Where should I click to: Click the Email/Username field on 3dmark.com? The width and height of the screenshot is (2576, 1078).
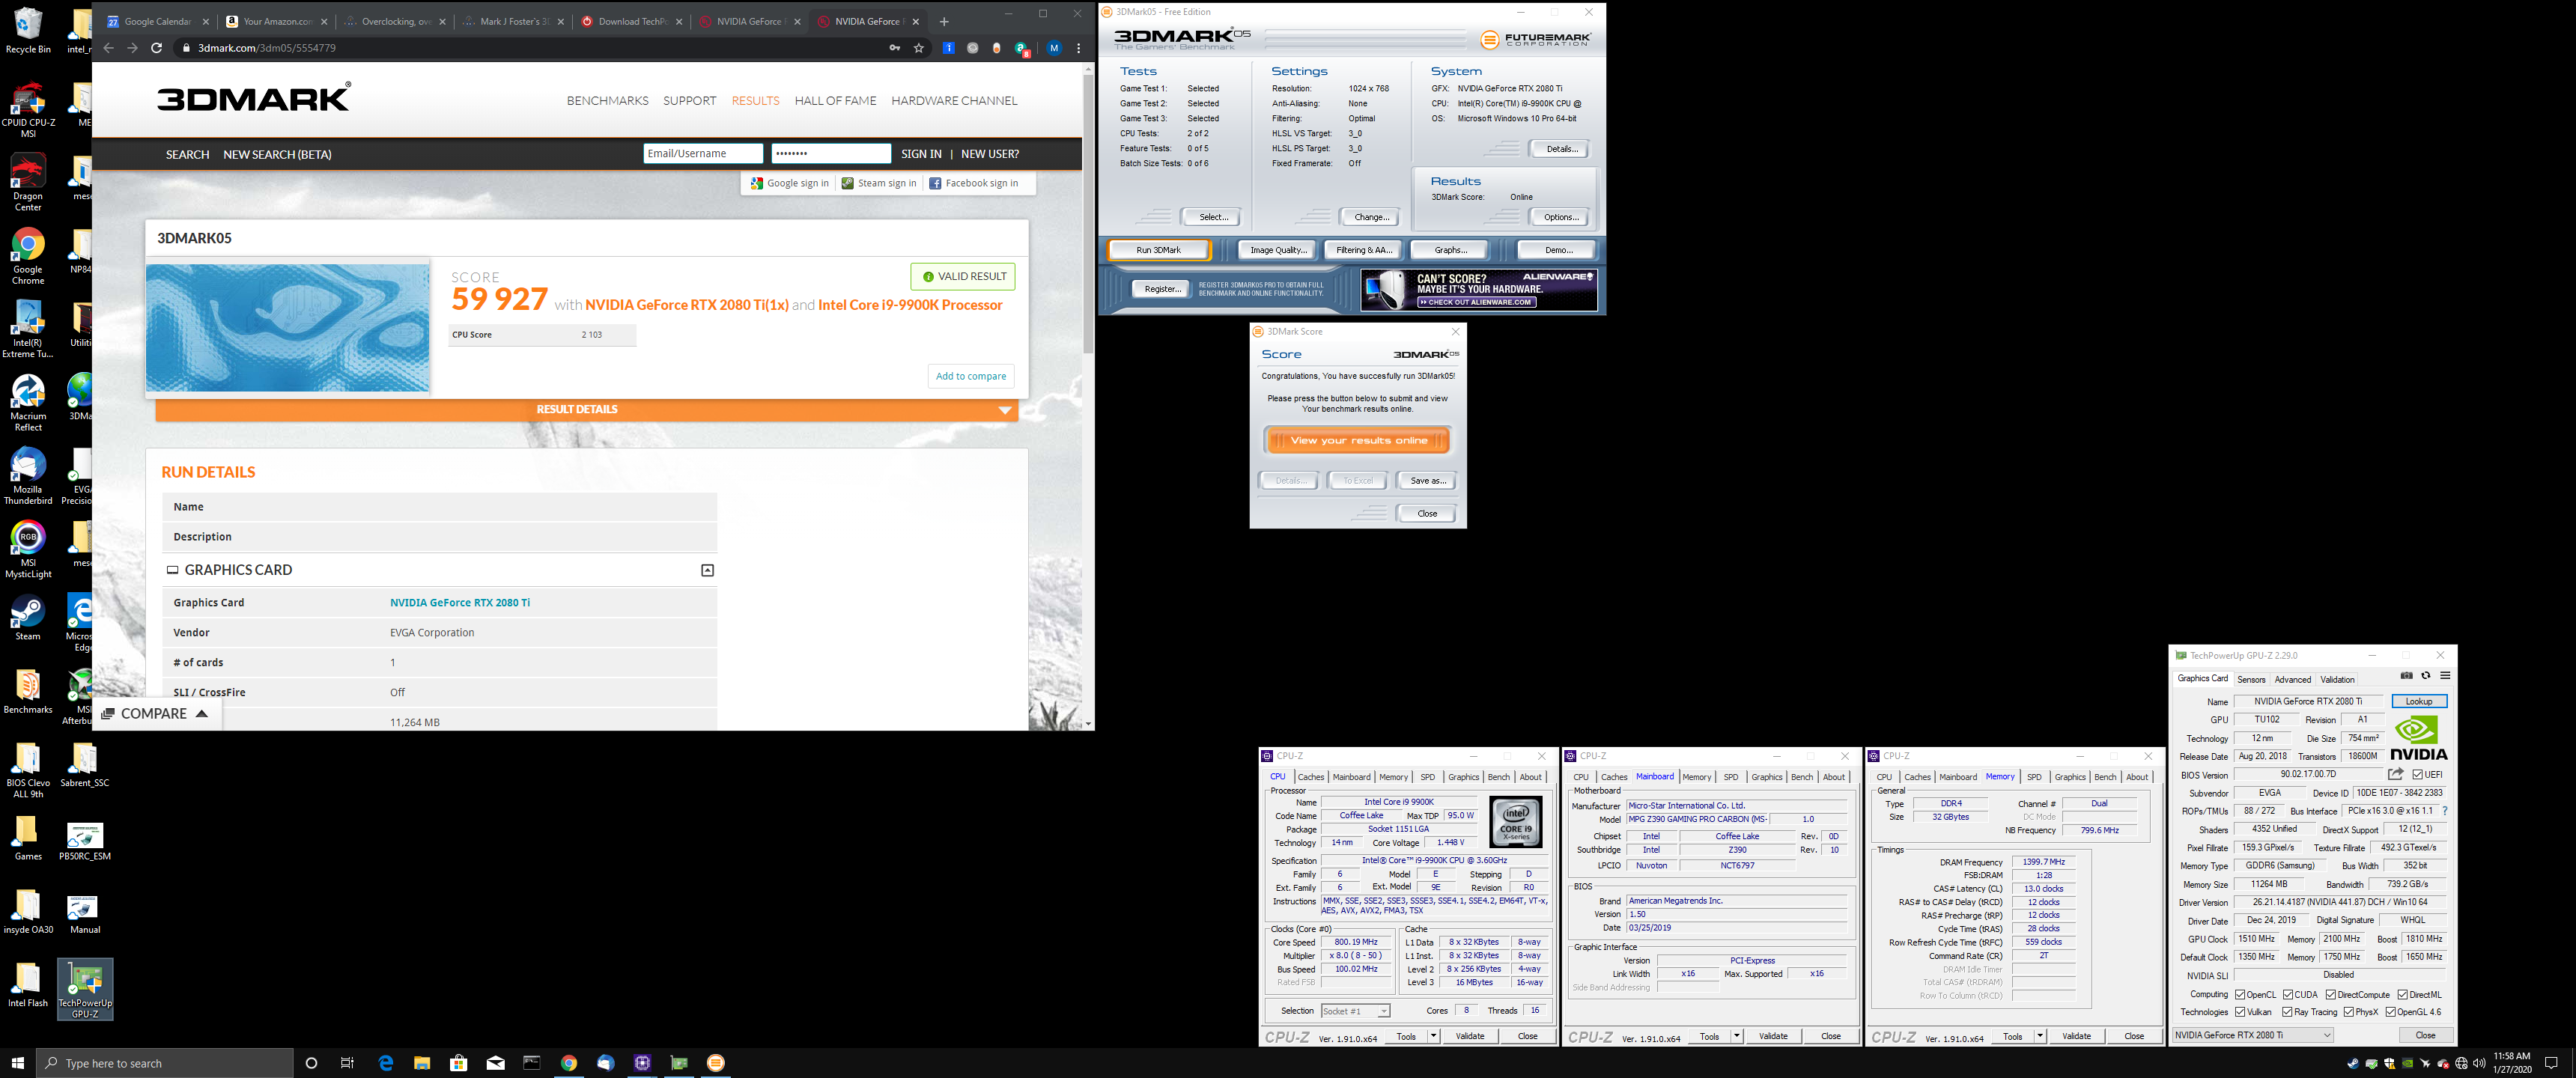point(703,153)
